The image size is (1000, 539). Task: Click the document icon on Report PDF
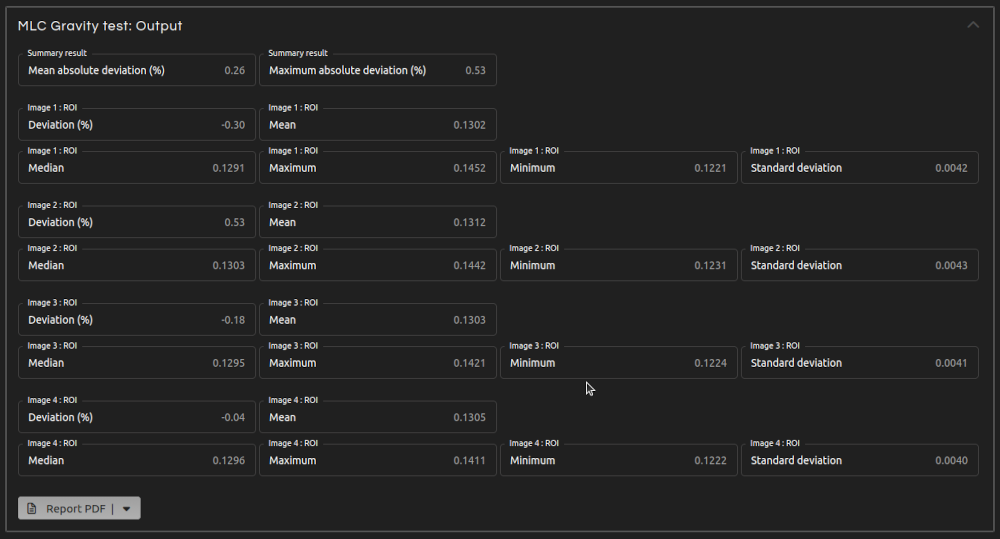(x=32, y=508)
